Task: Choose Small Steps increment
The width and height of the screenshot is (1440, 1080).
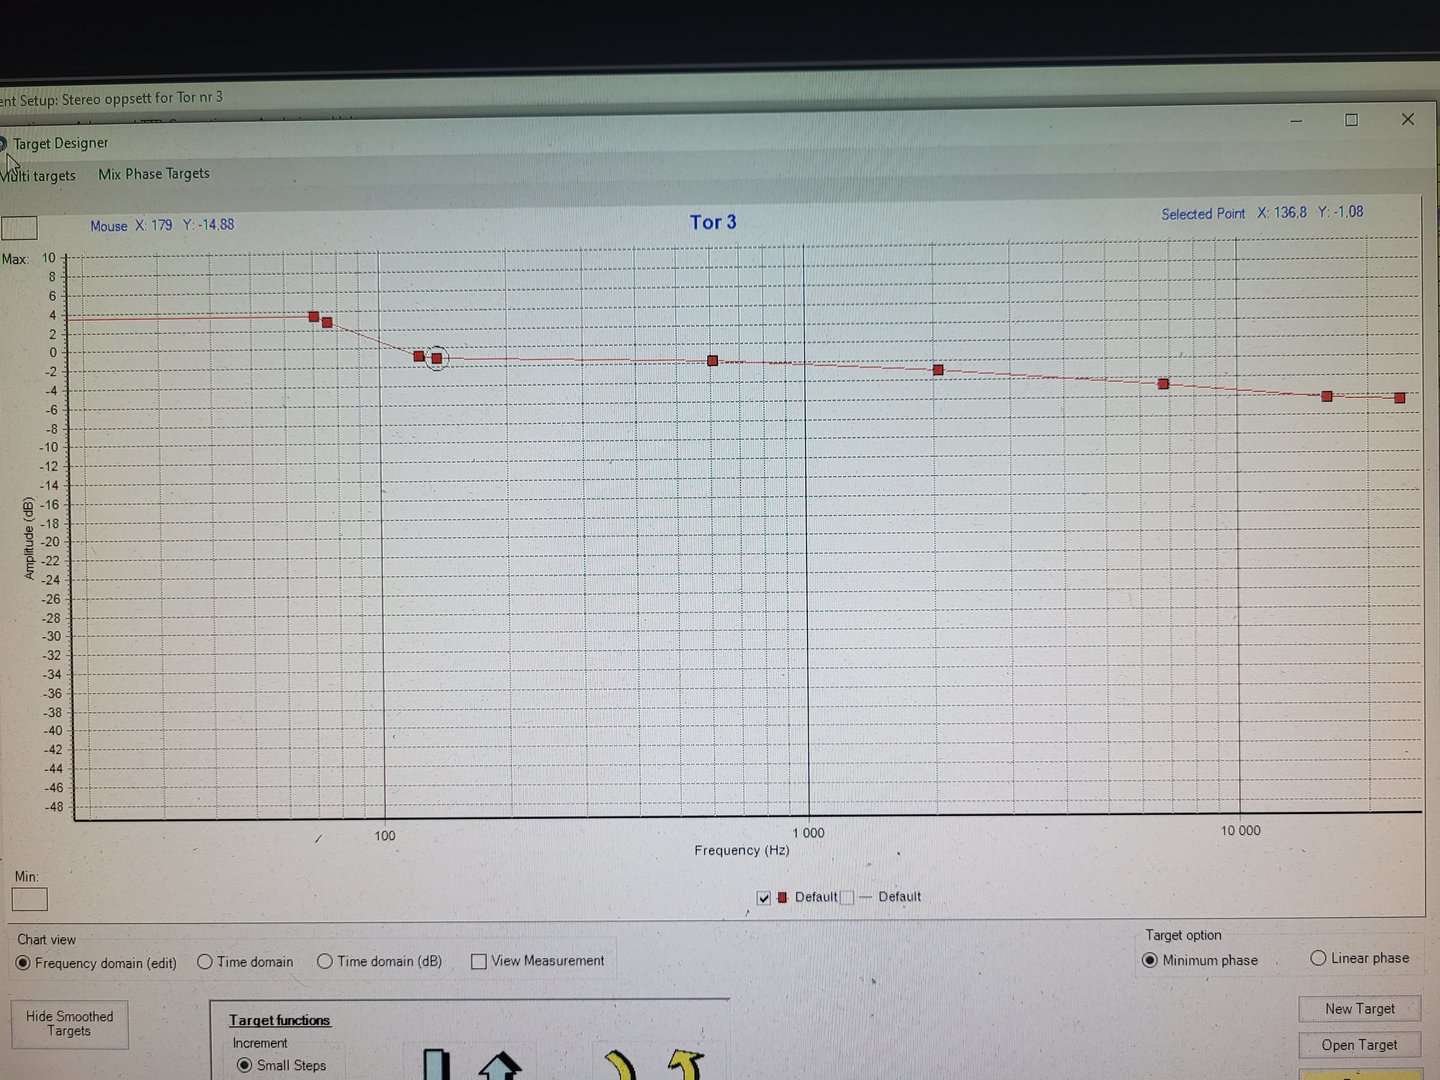Action: pos(244,1065)
